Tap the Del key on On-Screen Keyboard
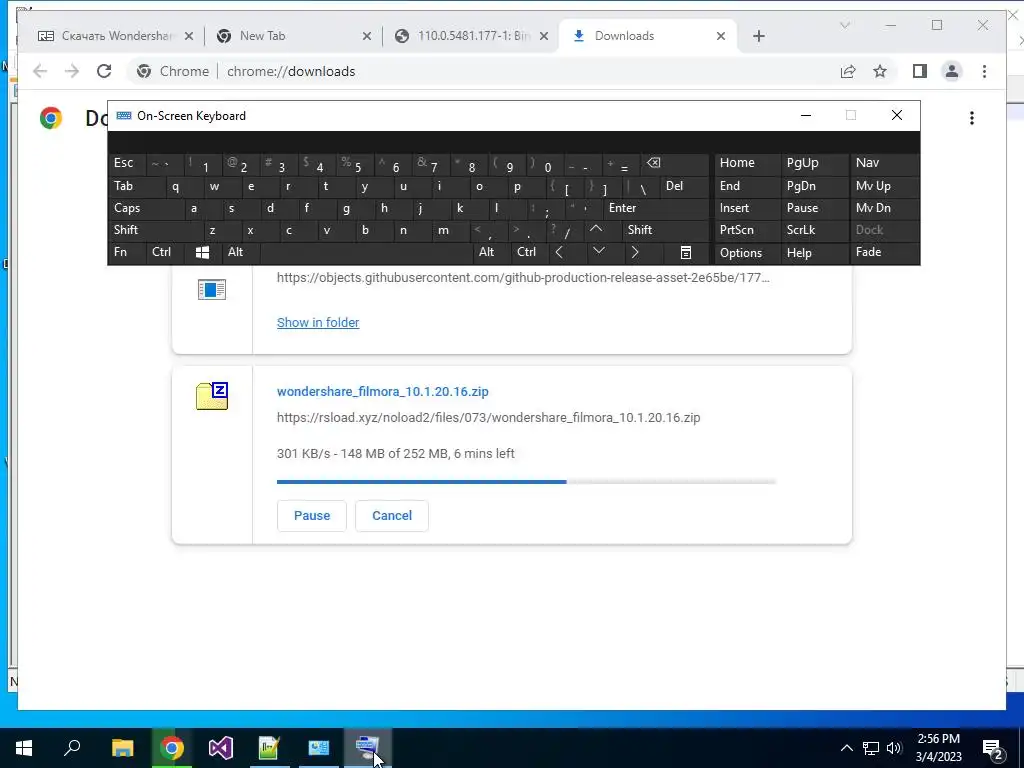The image size is (1024, 768). 684,186
